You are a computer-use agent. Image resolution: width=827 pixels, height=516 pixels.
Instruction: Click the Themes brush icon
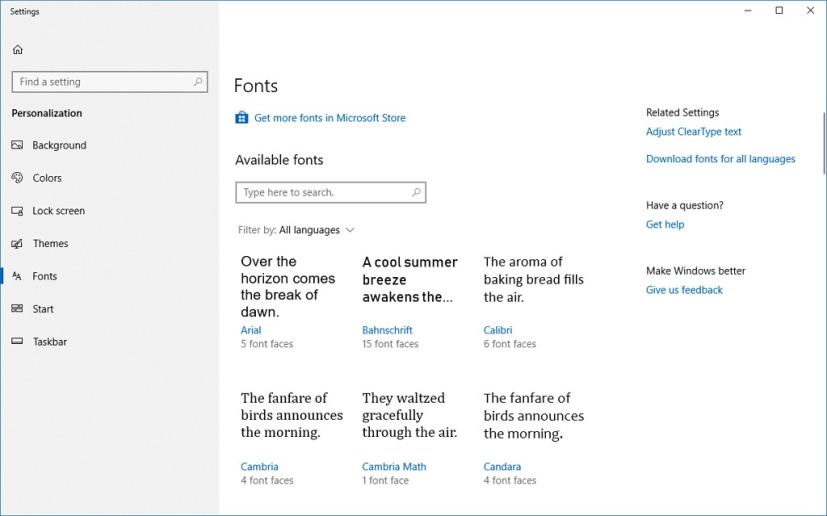(x=17, y=244)
